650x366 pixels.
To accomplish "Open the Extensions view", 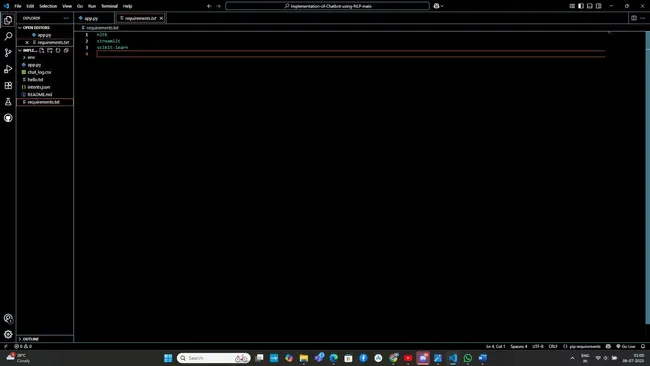I will click(x=8, y=85).
